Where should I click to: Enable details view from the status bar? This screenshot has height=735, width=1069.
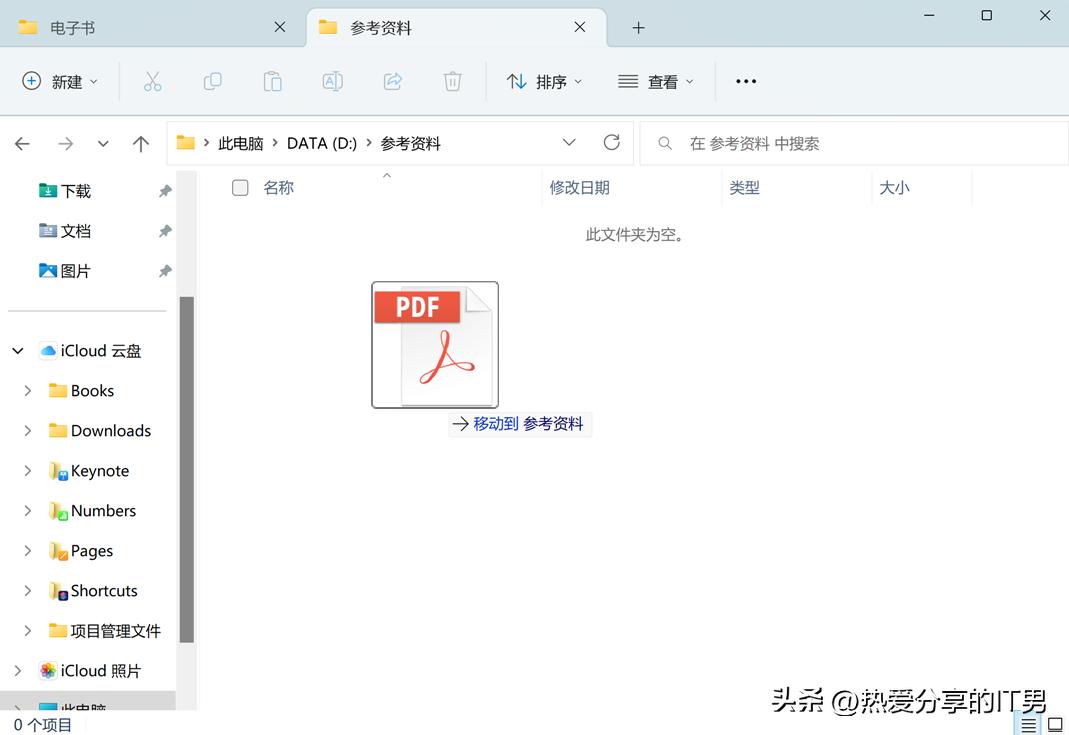tap(1030, 723)
